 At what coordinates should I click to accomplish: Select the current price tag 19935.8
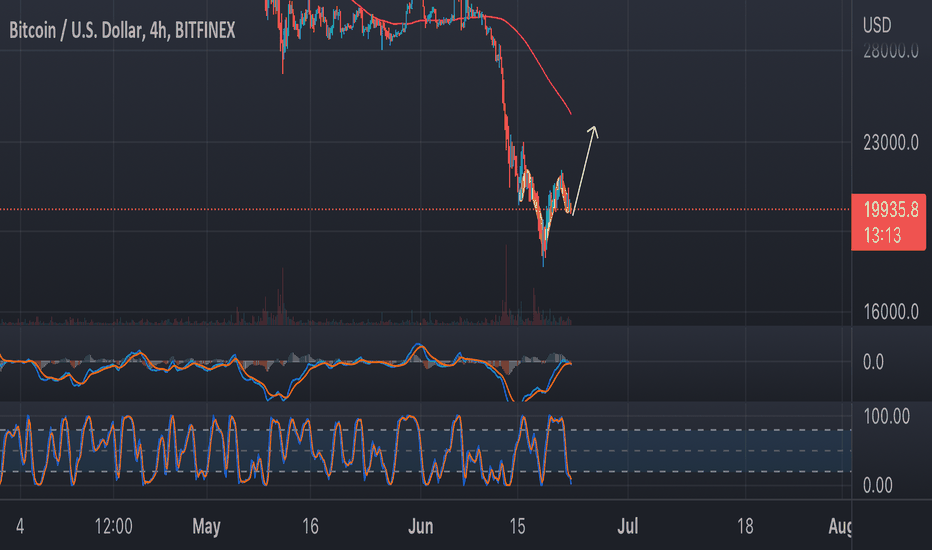point(890,210)
